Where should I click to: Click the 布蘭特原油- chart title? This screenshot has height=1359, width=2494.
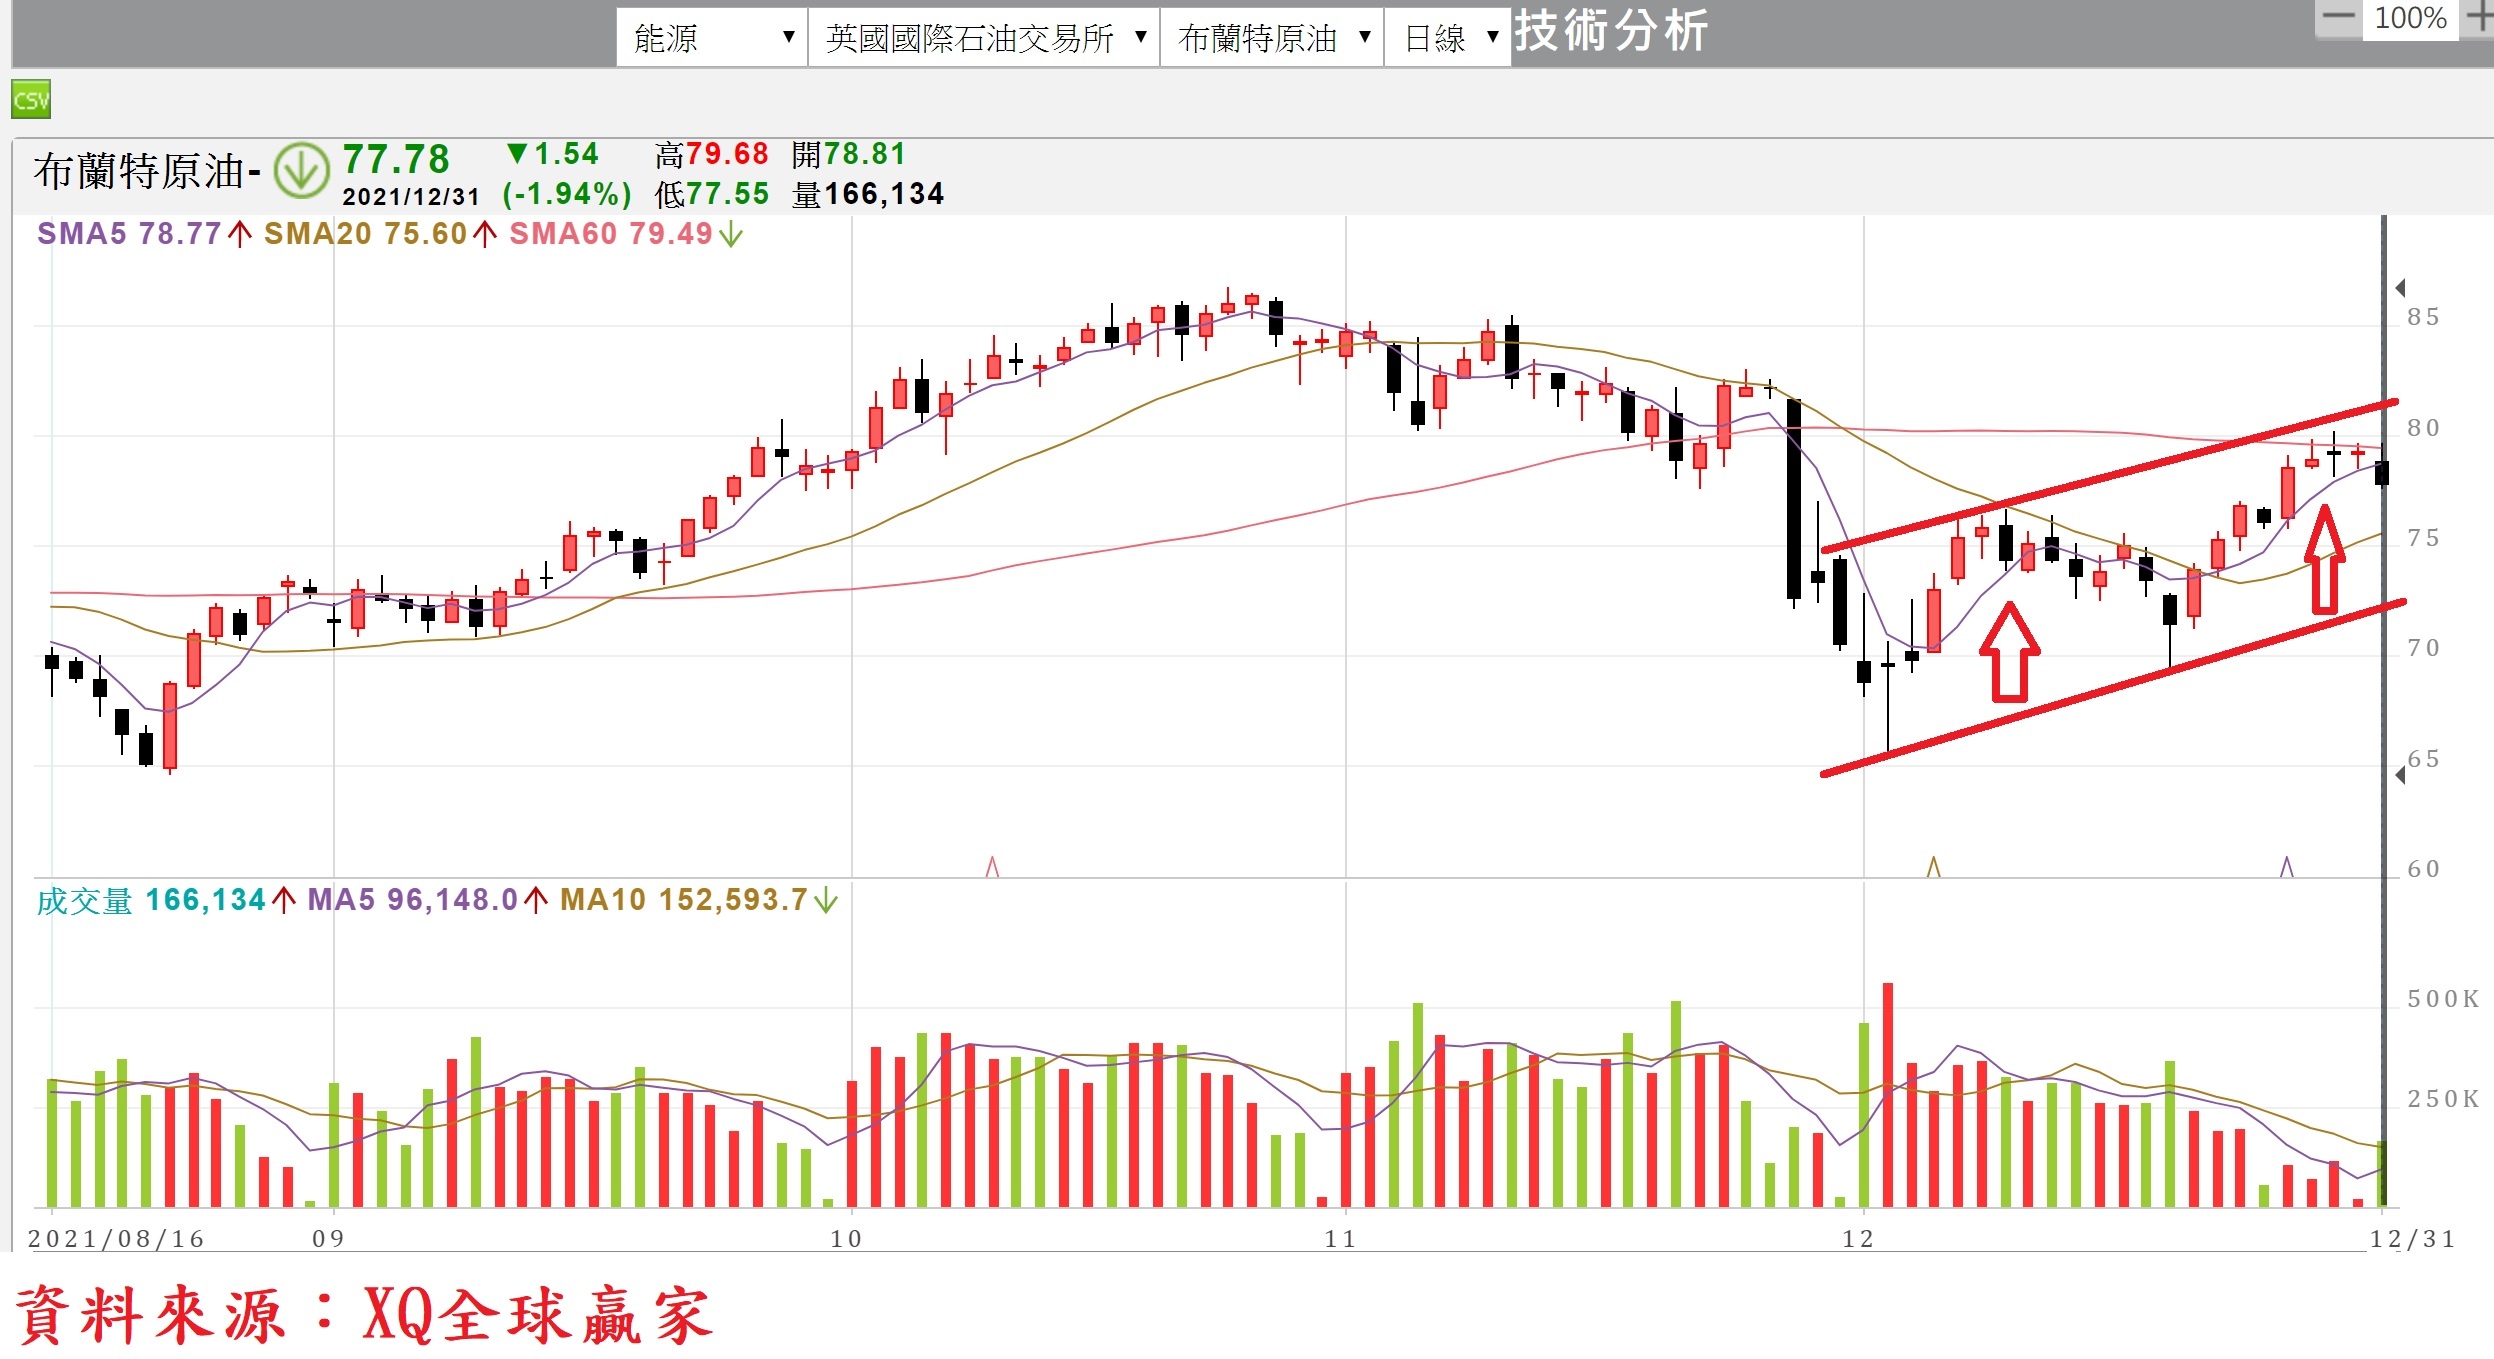[147, 171]
